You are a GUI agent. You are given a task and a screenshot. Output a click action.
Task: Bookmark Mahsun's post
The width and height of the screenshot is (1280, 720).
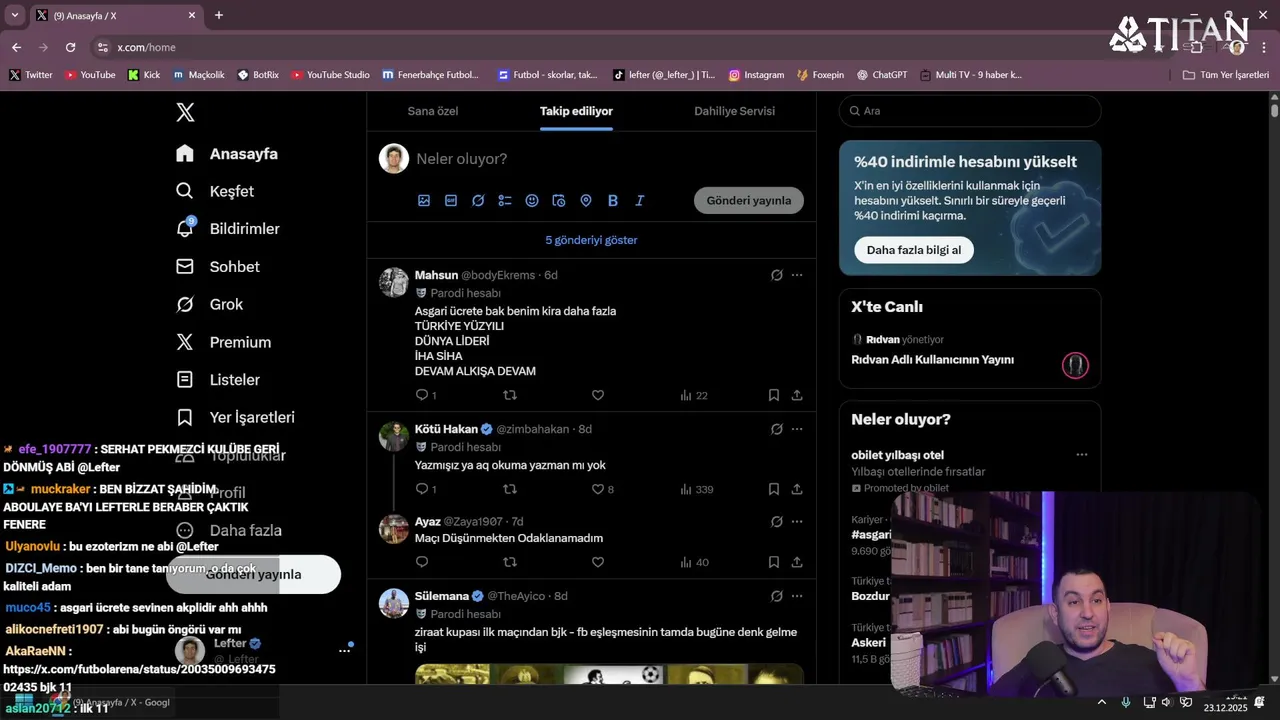(x=774, y=395)
